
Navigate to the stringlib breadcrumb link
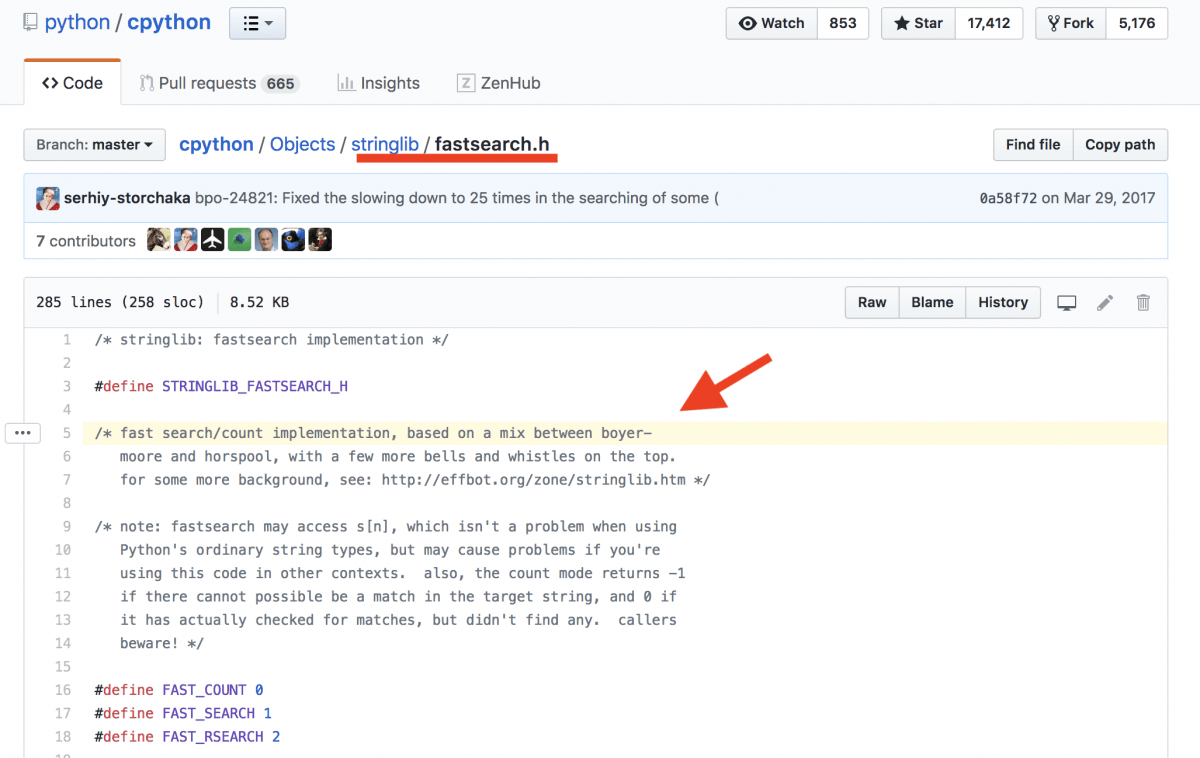385,144
